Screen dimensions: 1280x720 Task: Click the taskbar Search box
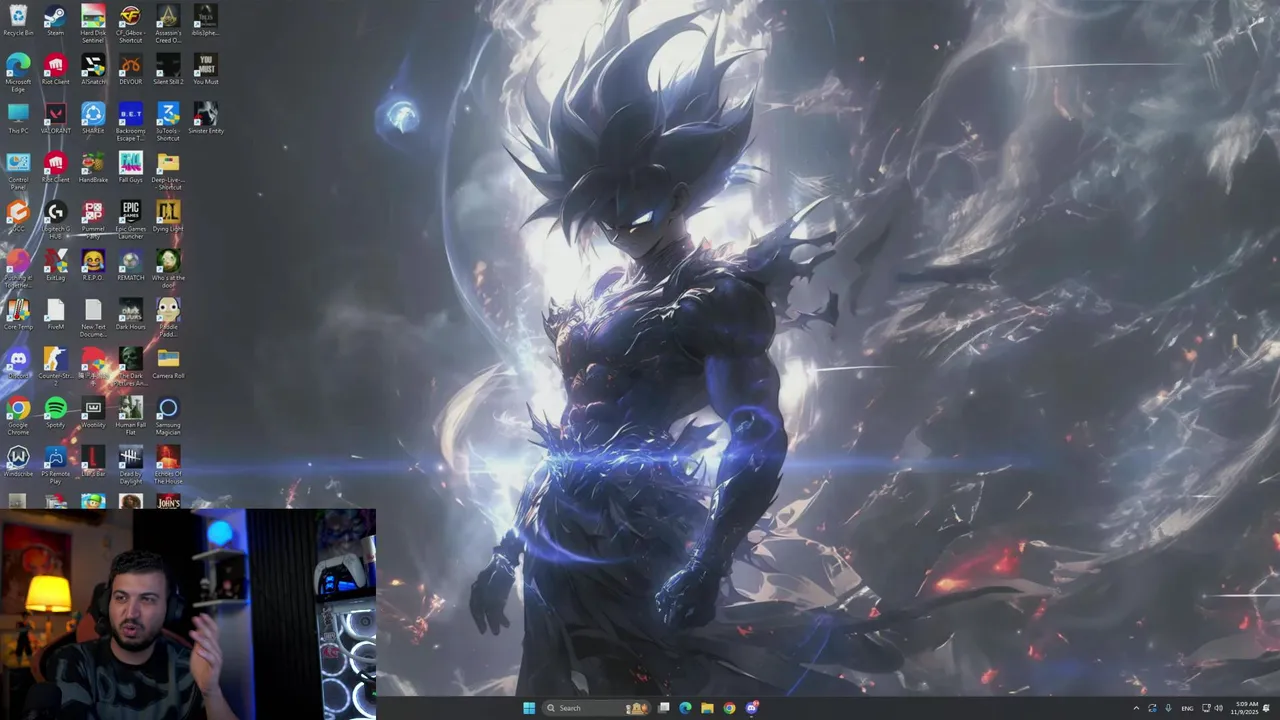595,708
